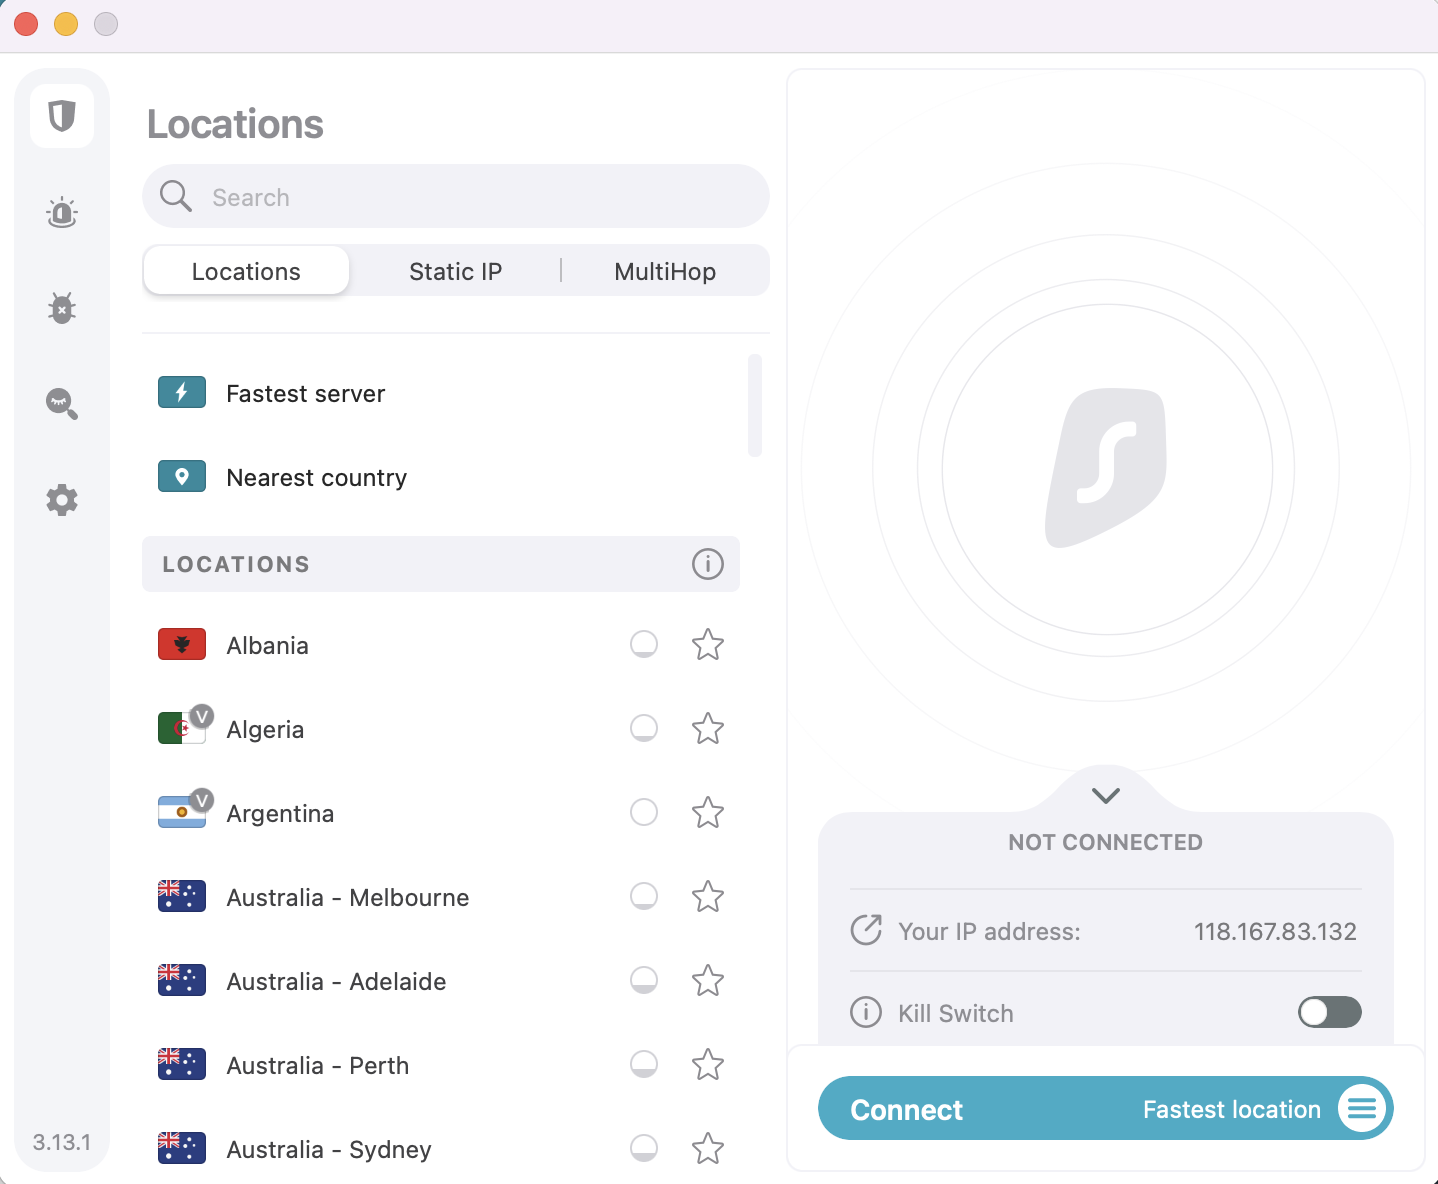Connect to Albania

point(442,645)
